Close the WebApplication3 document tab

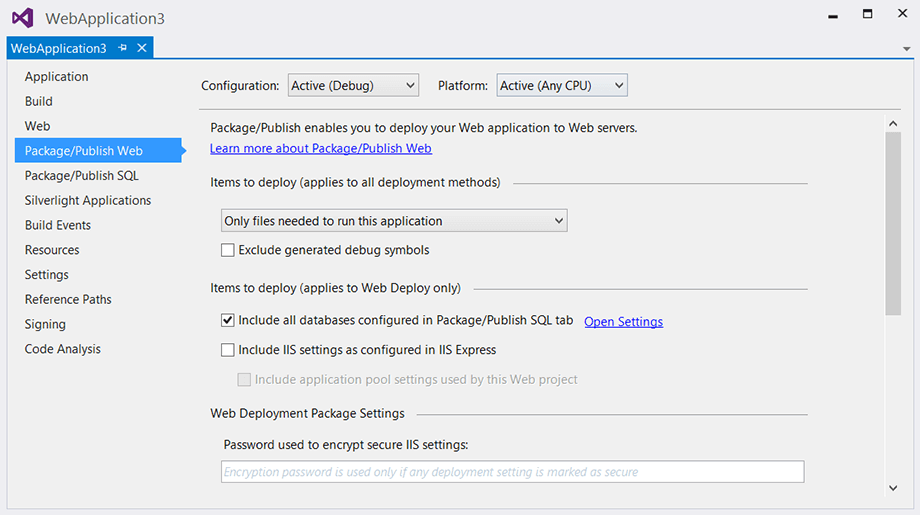pyautogui.click(x=141, y=48)
